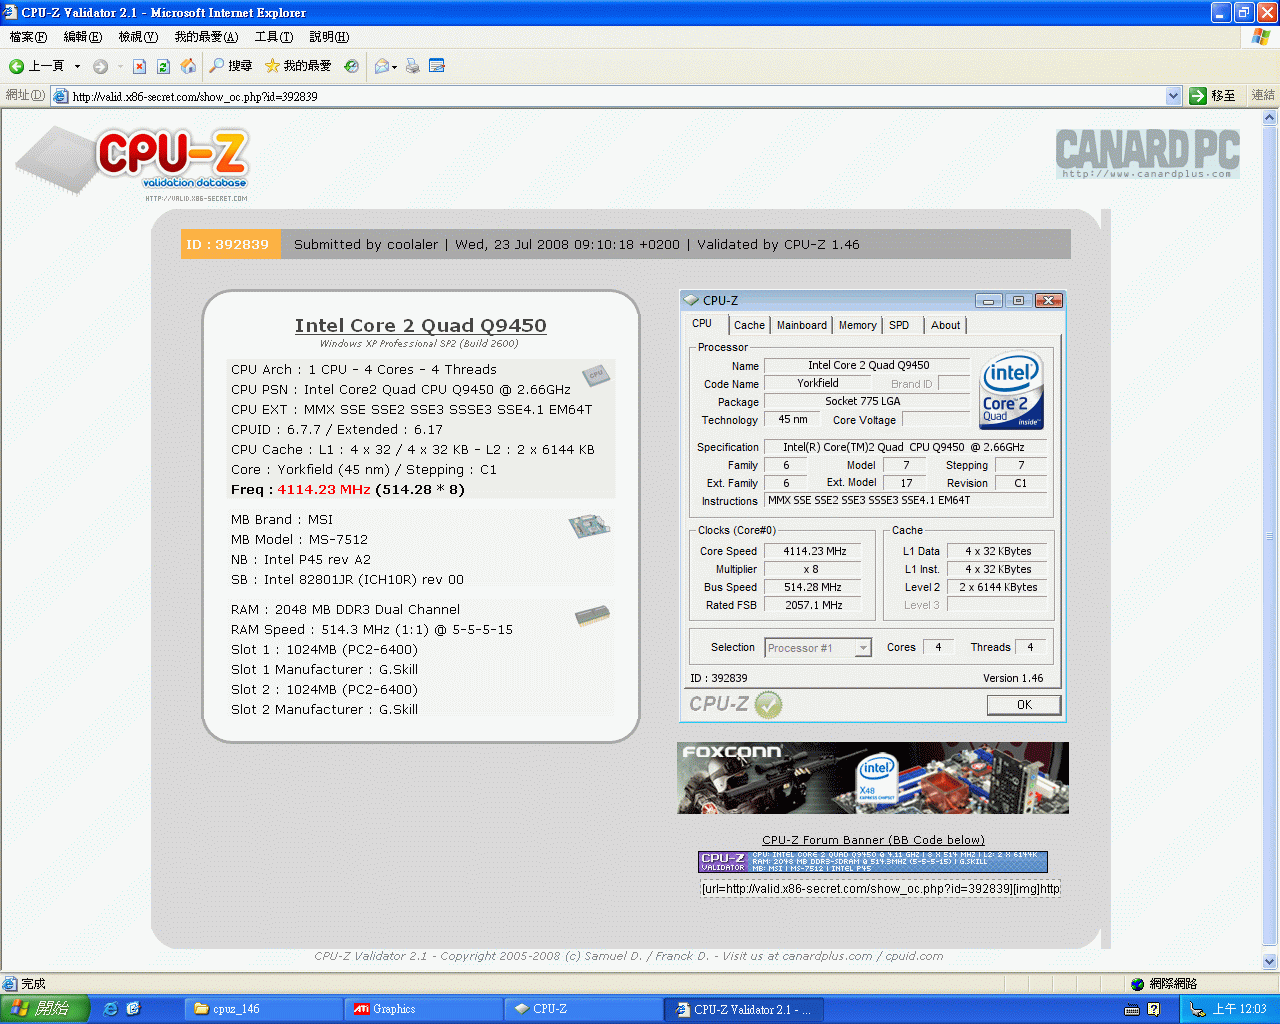Screen dimensions: 1280x1024
Task: Switch to the Memory tab in CPU-Z
Action: pos(858,325)
